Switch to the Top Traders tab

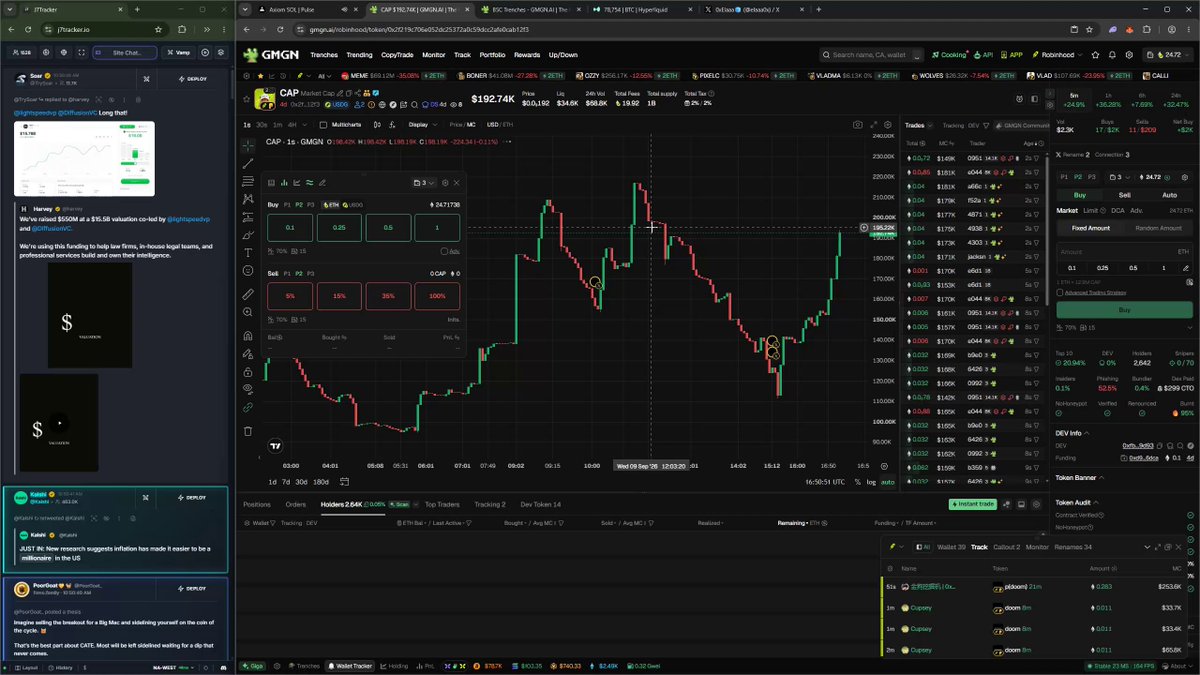click(442, 504)
